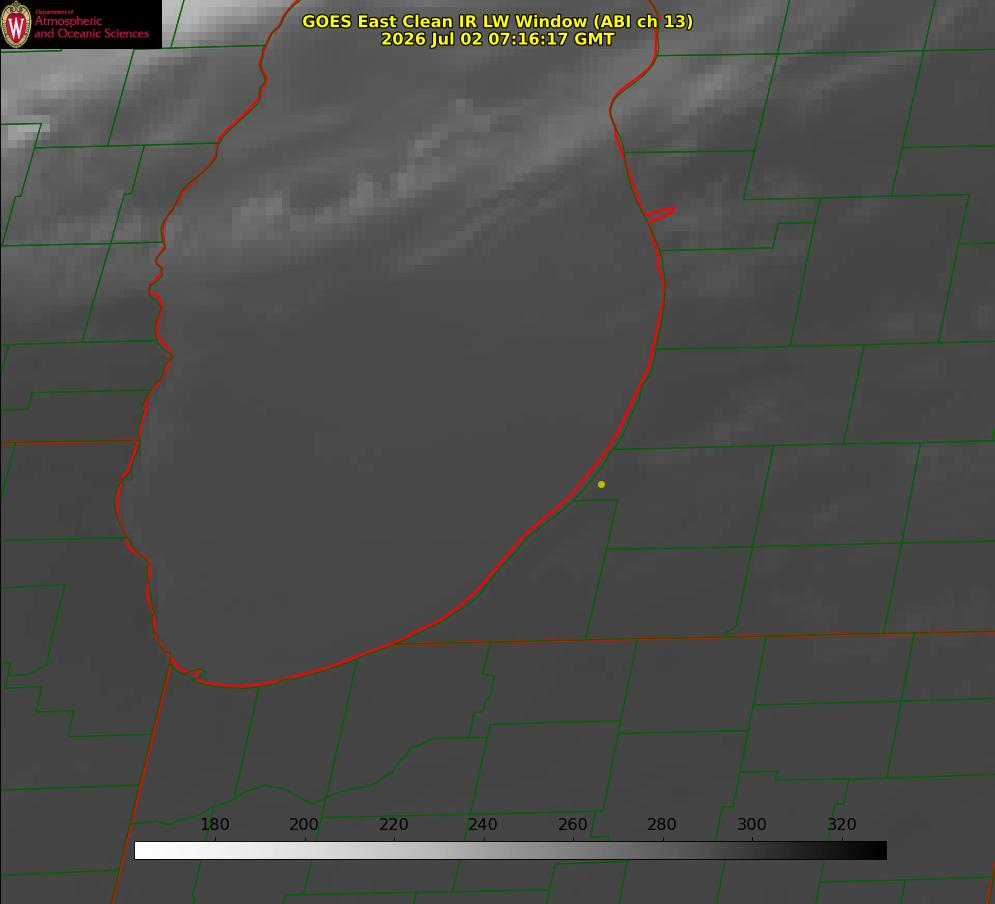The image size is (995, 904).
Task: Click the middle gray of the colorbar
Action: [510, 851]
